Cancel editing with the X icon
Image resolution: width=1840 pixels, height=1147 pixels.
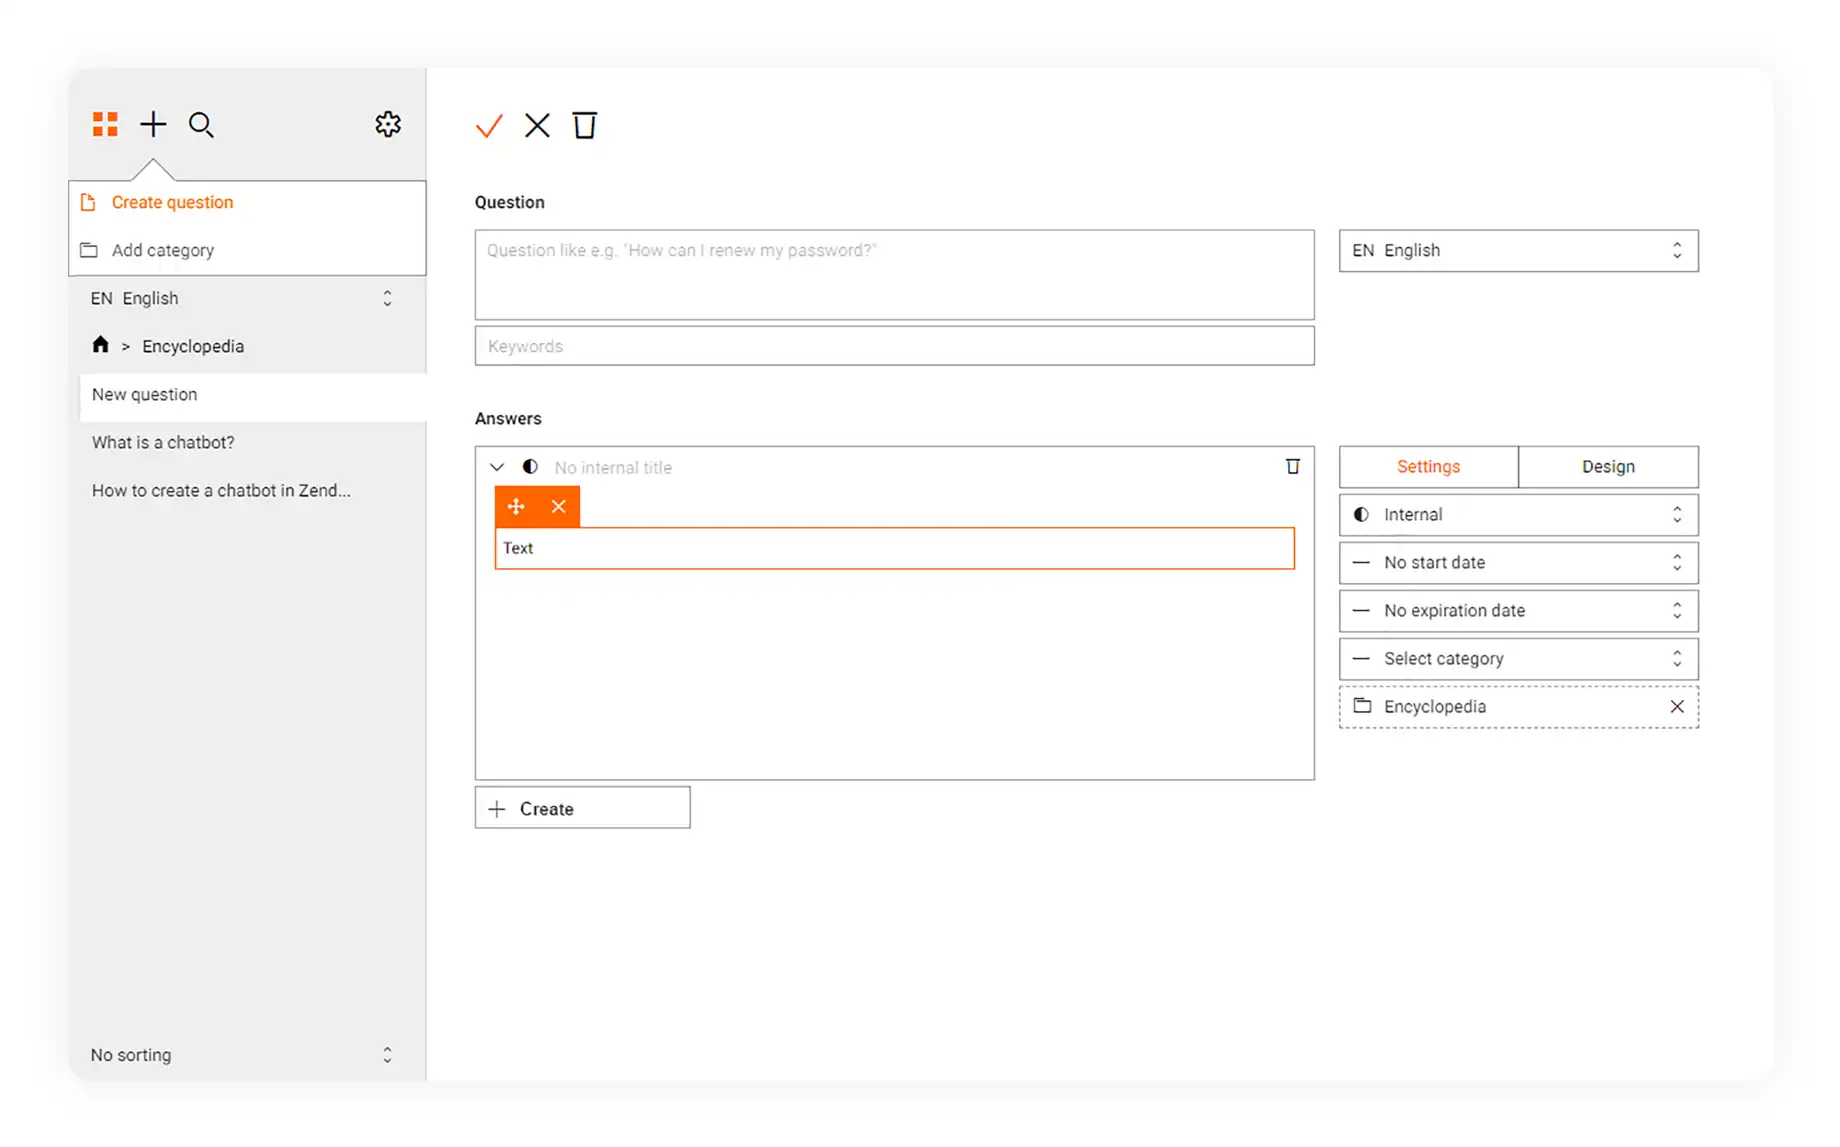point(537,126)
